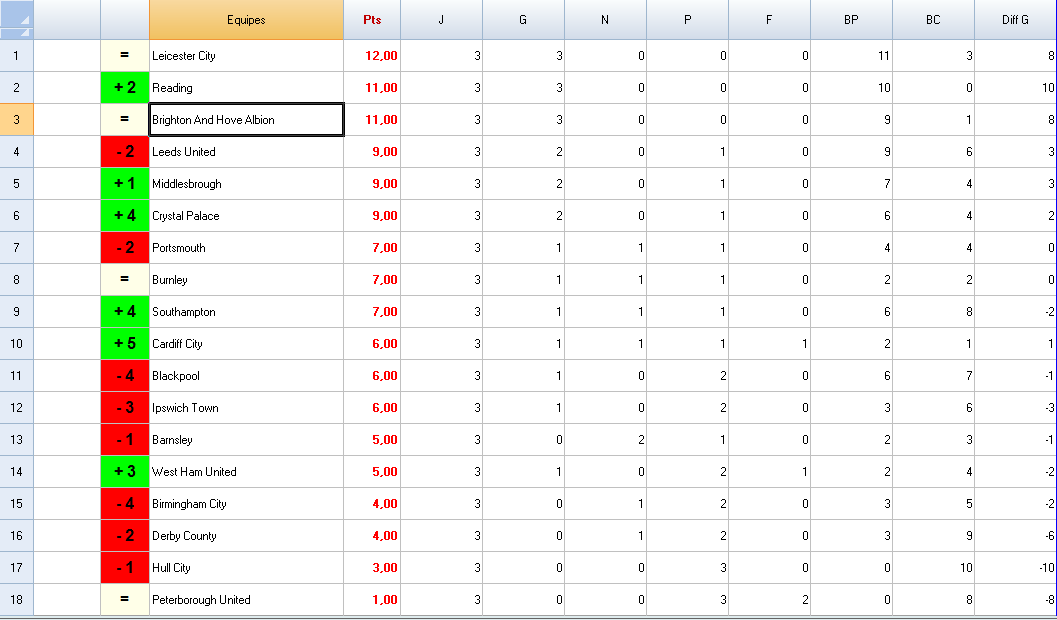Select the West Ham United team cell
1057x620 pixels.
246,472
